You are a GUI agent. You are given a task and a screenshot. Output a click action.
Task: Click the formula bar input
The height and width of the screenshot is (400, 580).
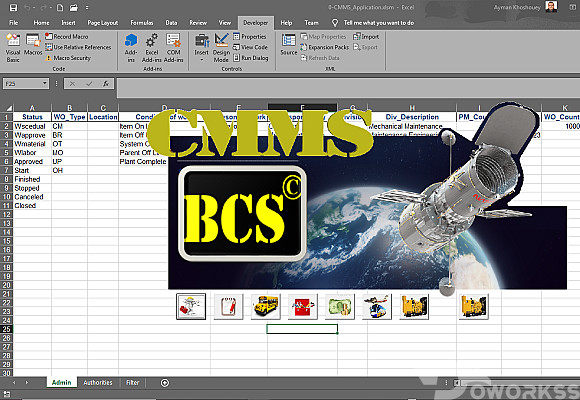coord(348,88)
